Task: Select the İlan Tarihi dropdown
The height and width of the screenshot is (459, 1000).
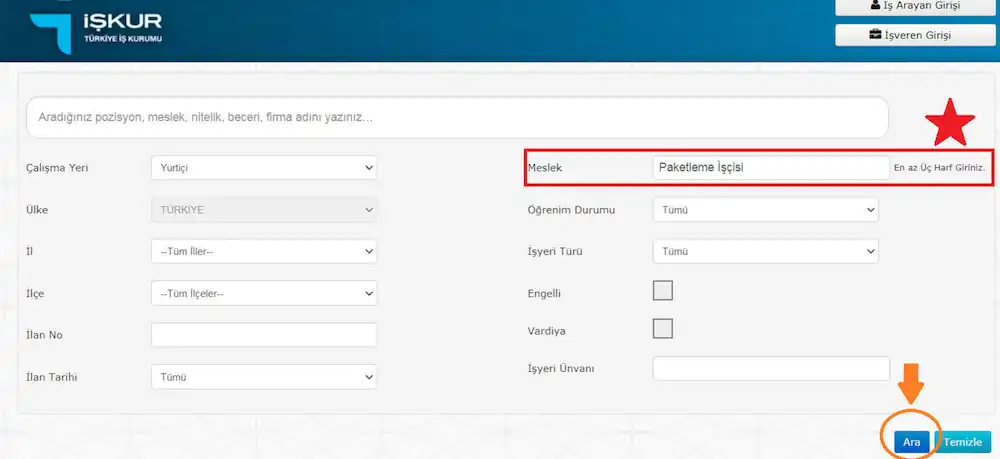Action: tap(264, 377)
